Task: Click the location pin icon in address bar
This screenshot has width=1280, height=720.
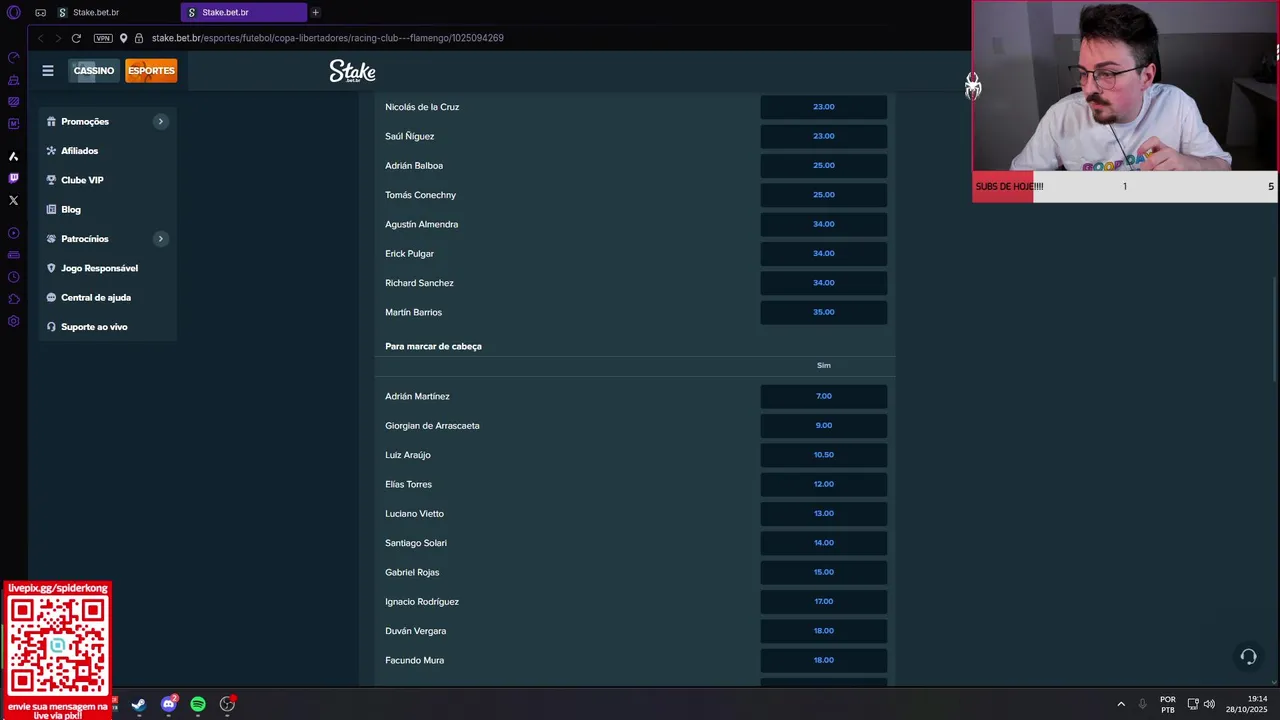Action: click(124, 38)
